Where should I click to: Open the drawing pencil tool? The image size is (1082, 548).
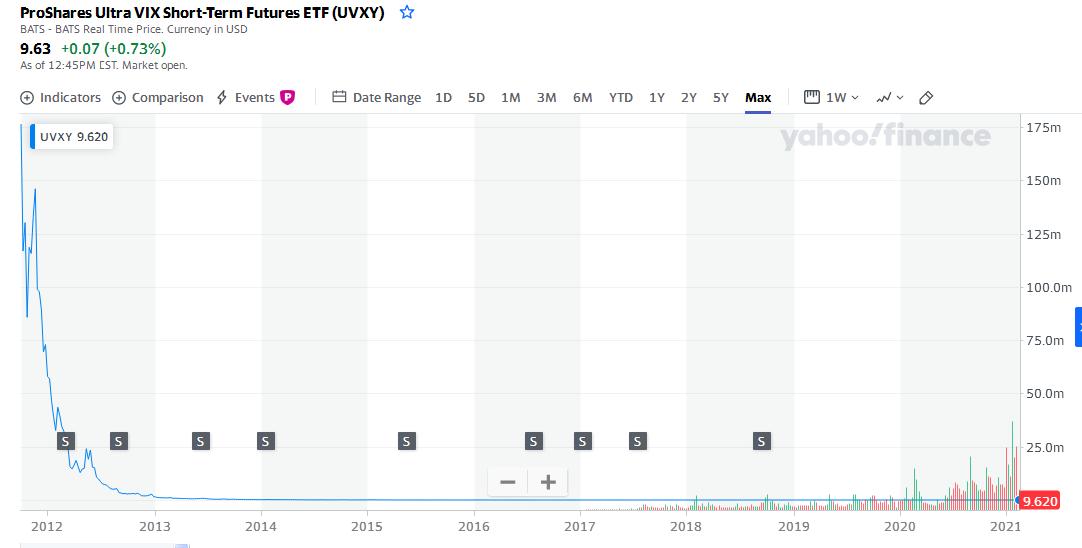pyautogui.click(x=926, y=97)
